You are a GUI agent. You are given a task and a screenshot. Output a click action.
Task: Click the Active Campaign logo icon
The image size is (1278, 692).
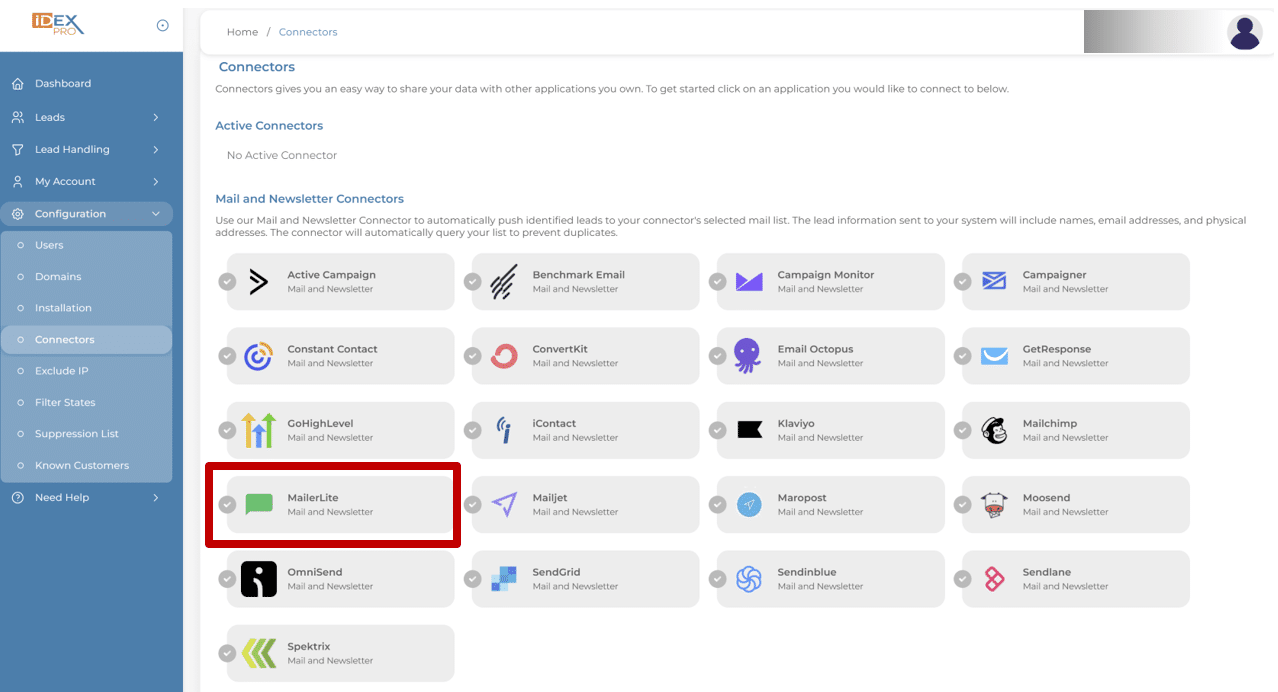[x=259, y=282]
